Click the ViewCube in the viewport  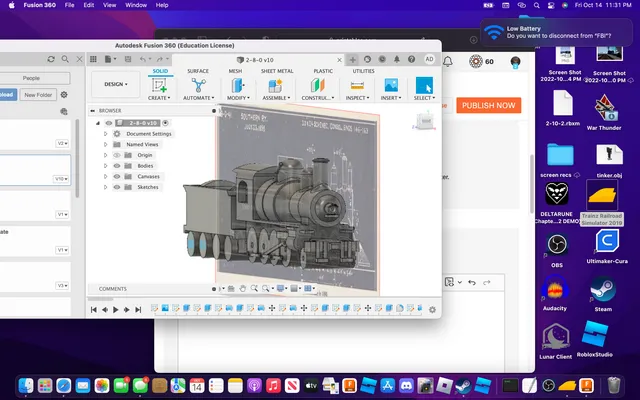tap(424, 120)
